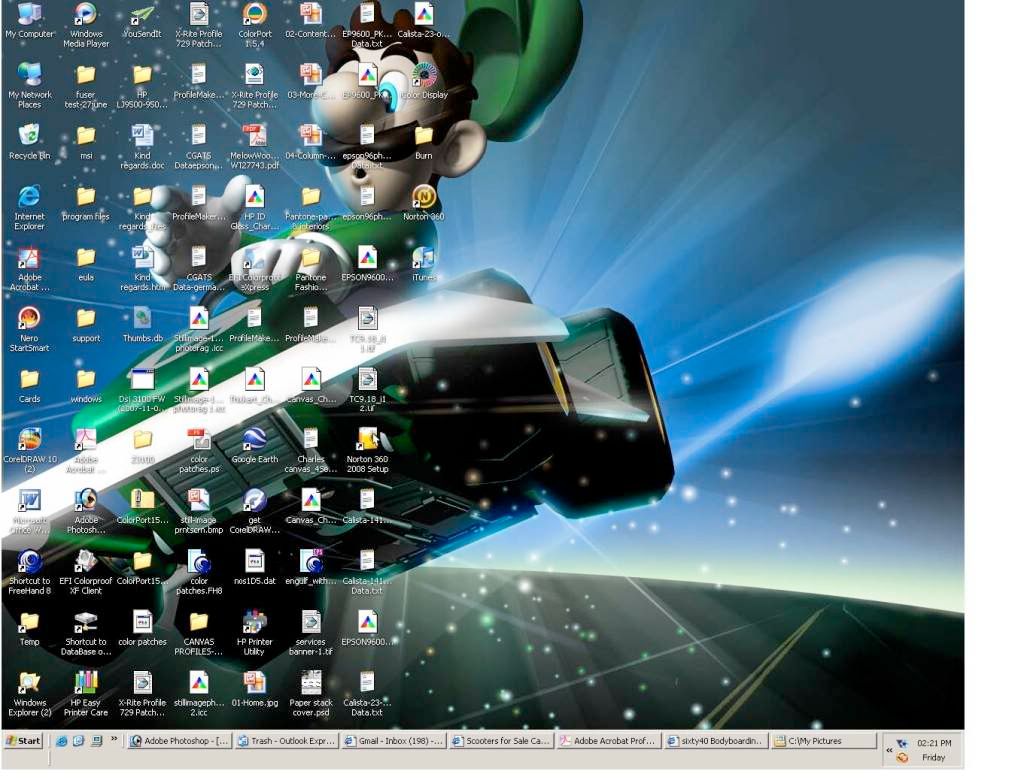Viewport: 1024px width, 783px height.
Task: Open Kind regards.doc document
Action: click(x=142, y=146)
